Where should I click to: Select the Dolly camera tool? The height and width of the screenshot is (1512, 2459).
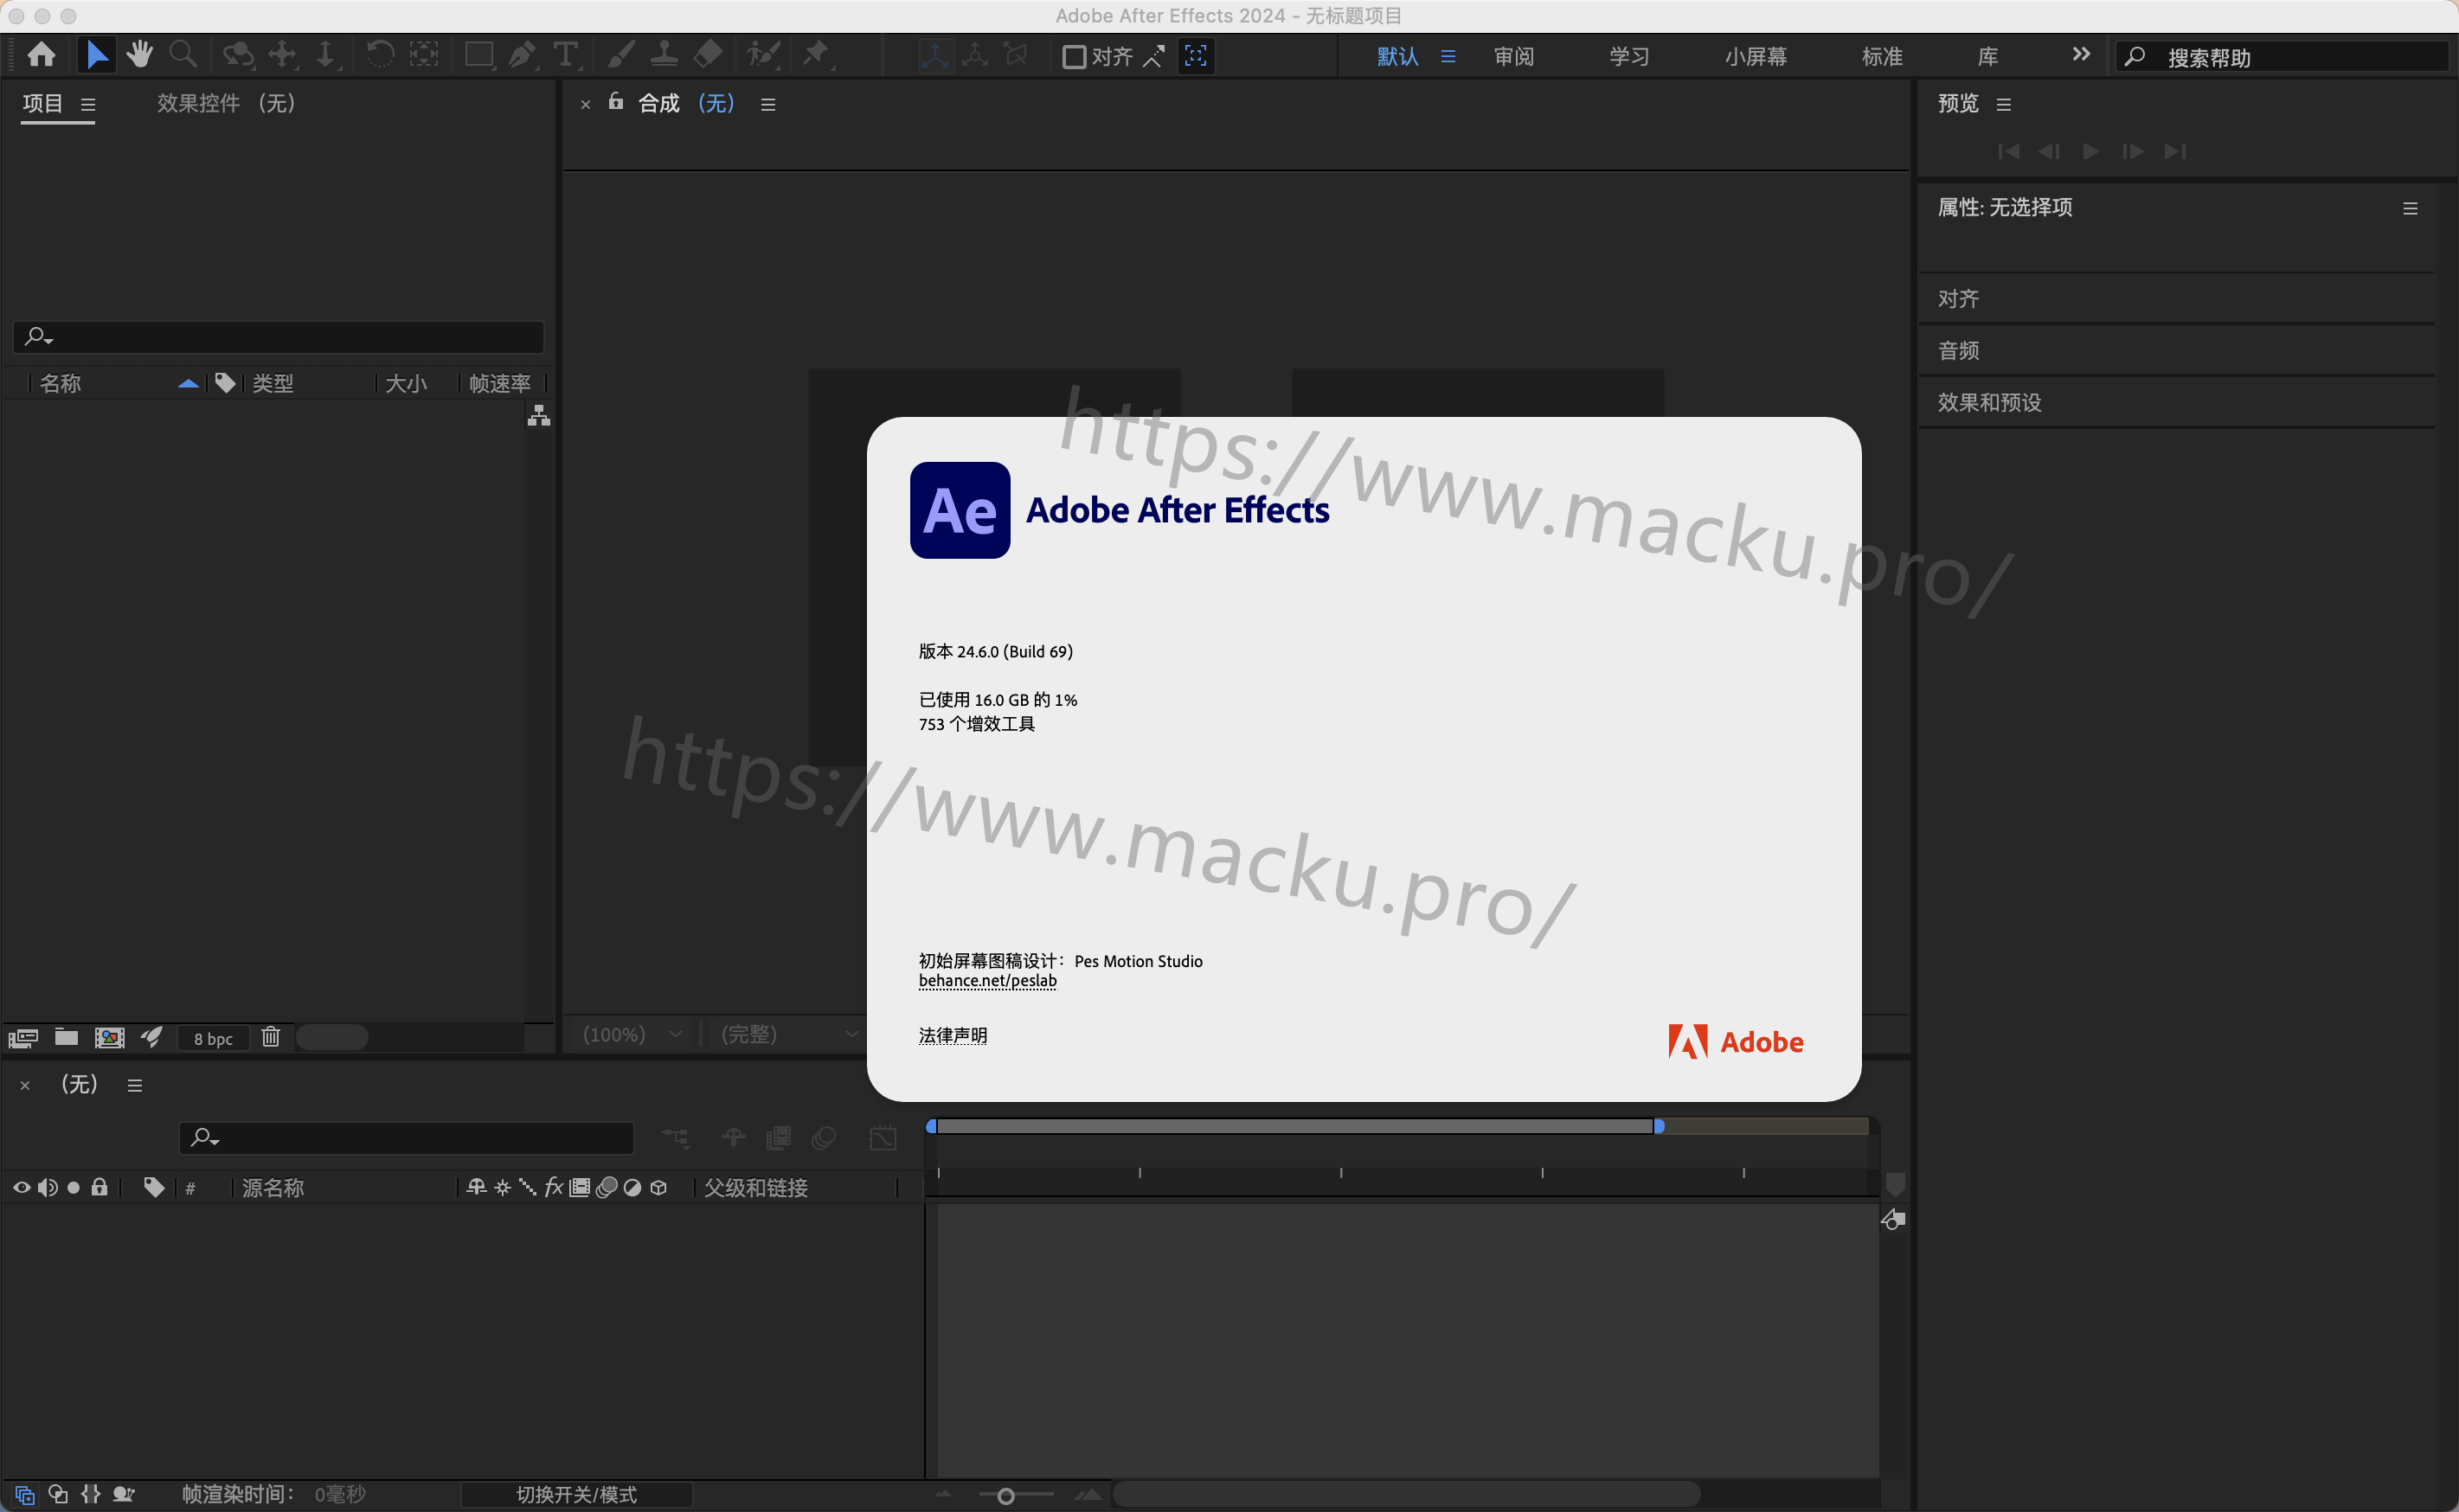(327, 54)
